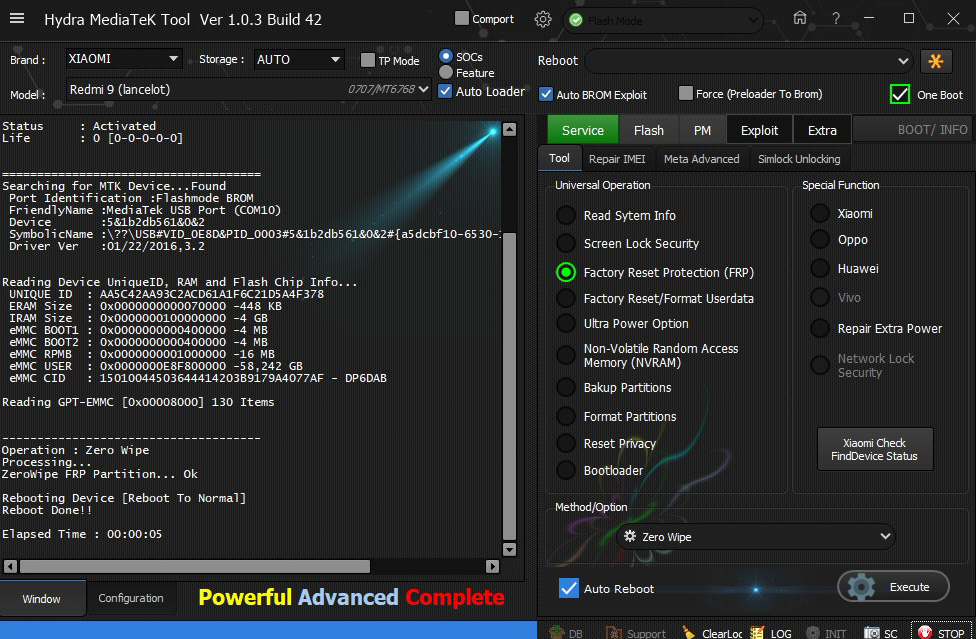Image resolution: width=976 pixels, height=639 pixels.
Task: Switch to Repair IMEI subtab
Action: coord(617,159)
